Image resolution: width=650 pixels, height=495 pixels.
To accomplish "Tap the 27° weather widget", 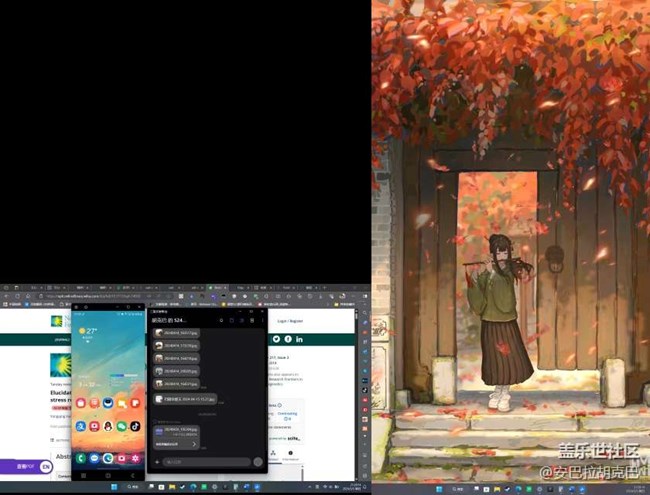I will click(90, 331).
